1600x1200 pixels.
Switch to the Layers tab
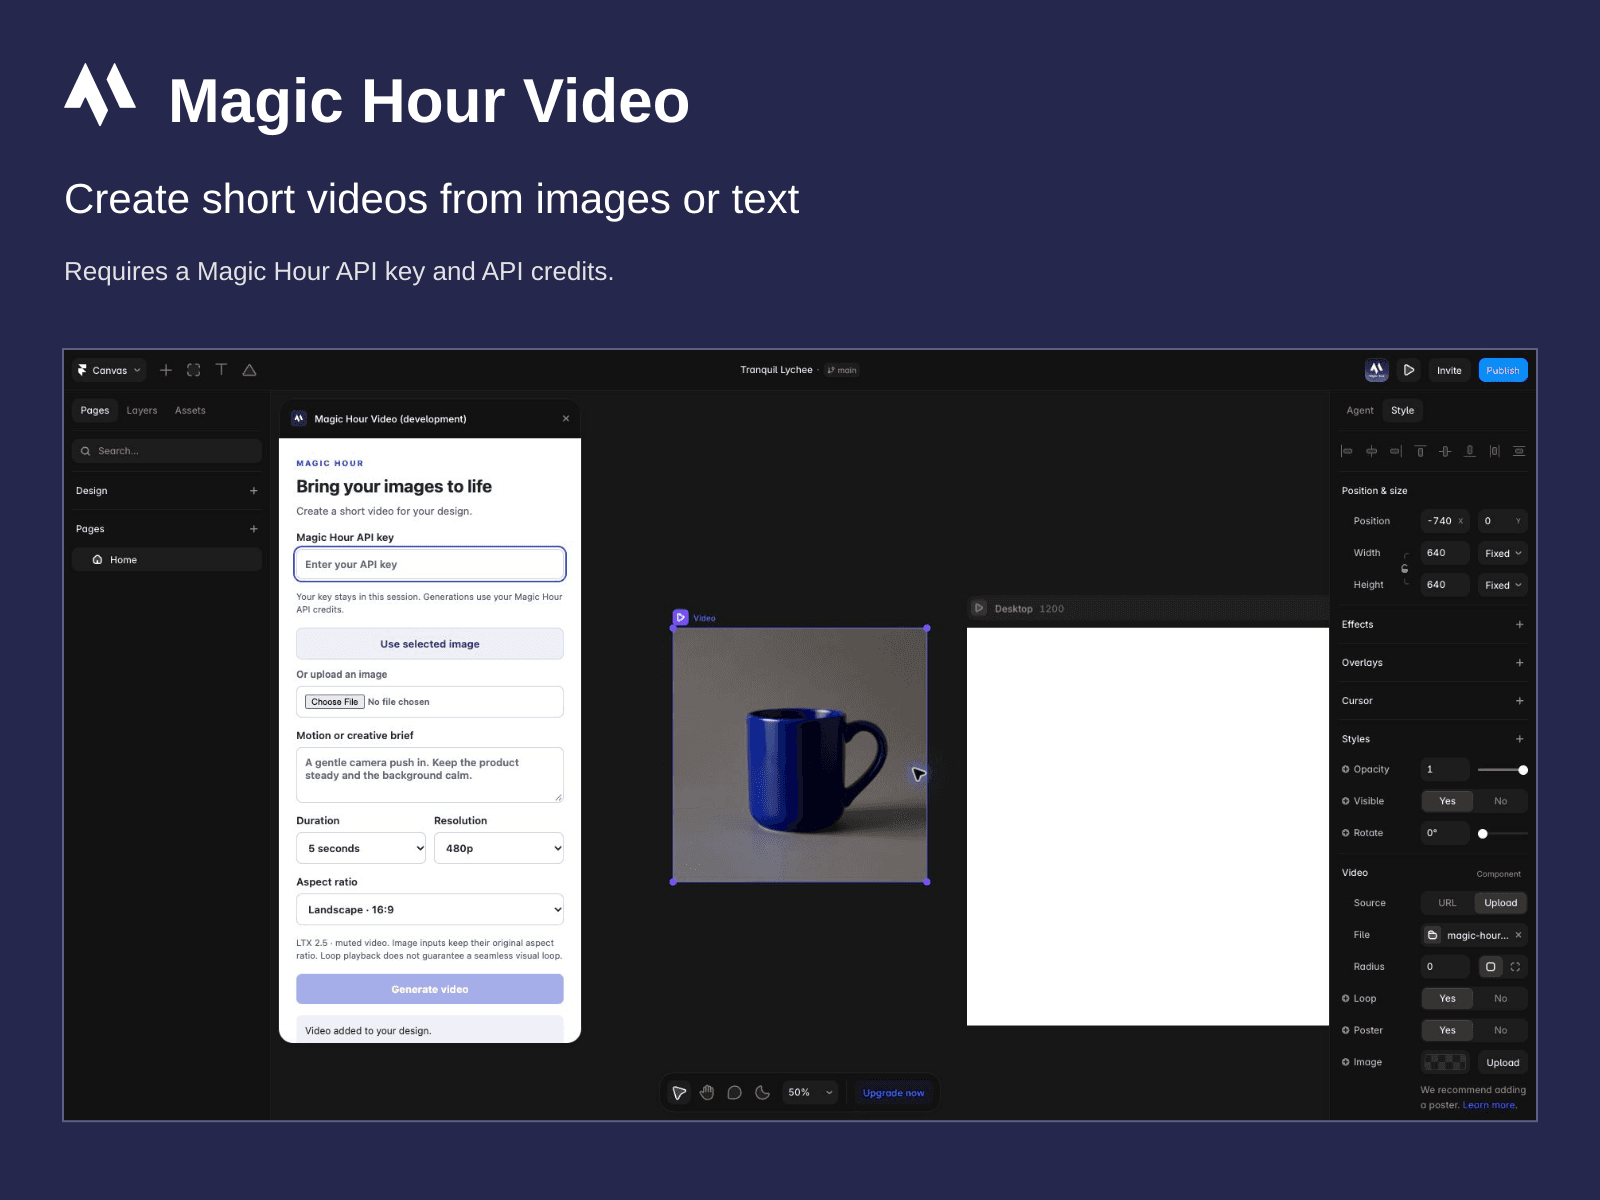coord(142,410)
